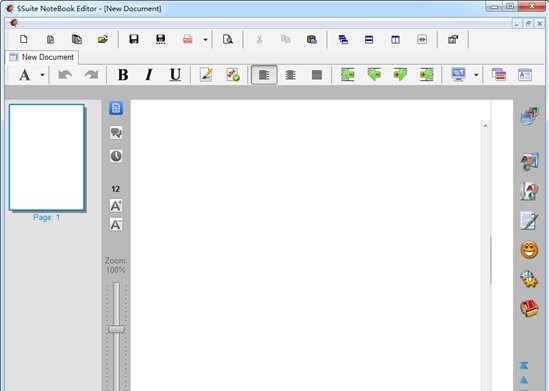Viewport: 549px width, 391px height.
Task: Insert an emoticon via smiley face icon
Action: pos(529,250)
